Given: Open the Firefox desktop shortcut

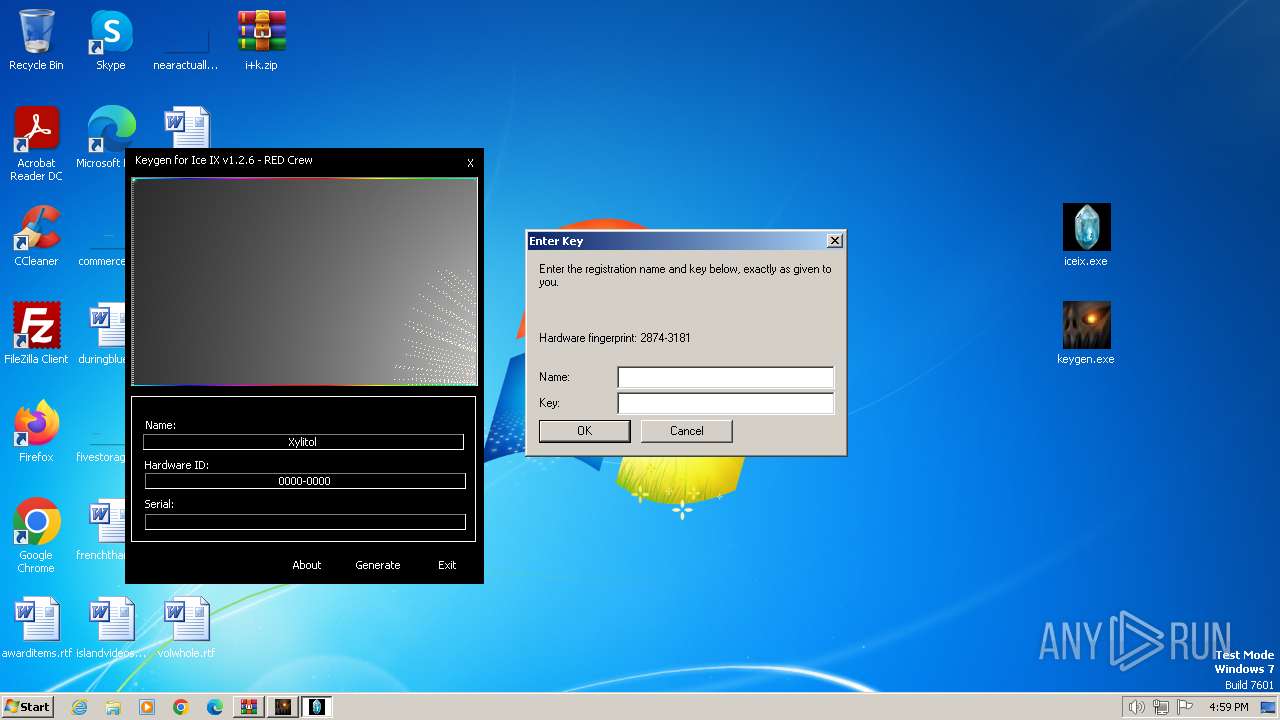Looking at the screenshot, I should [36, 432].
